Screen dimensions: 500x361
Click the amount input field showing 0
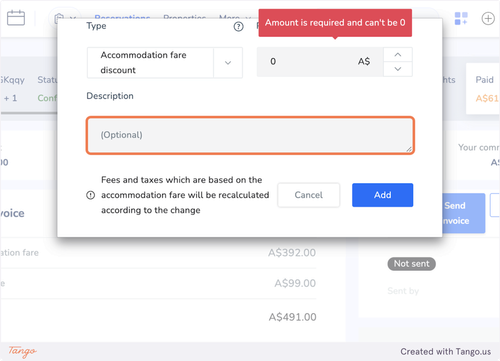pyautogui.click(x=319, y=62)
